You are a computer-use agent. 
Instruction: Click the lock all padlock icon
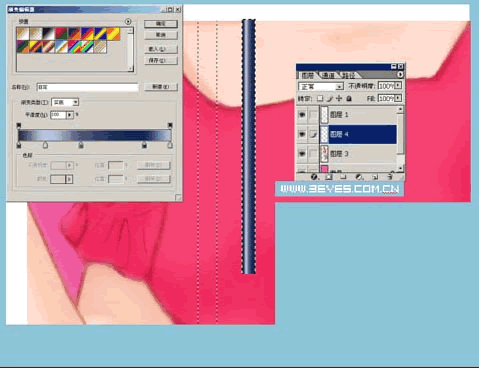click(x=349, y=98)
